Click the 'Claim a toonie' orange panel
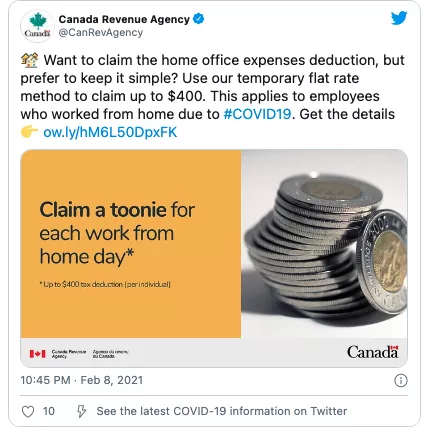 click(x=131, y=244)
